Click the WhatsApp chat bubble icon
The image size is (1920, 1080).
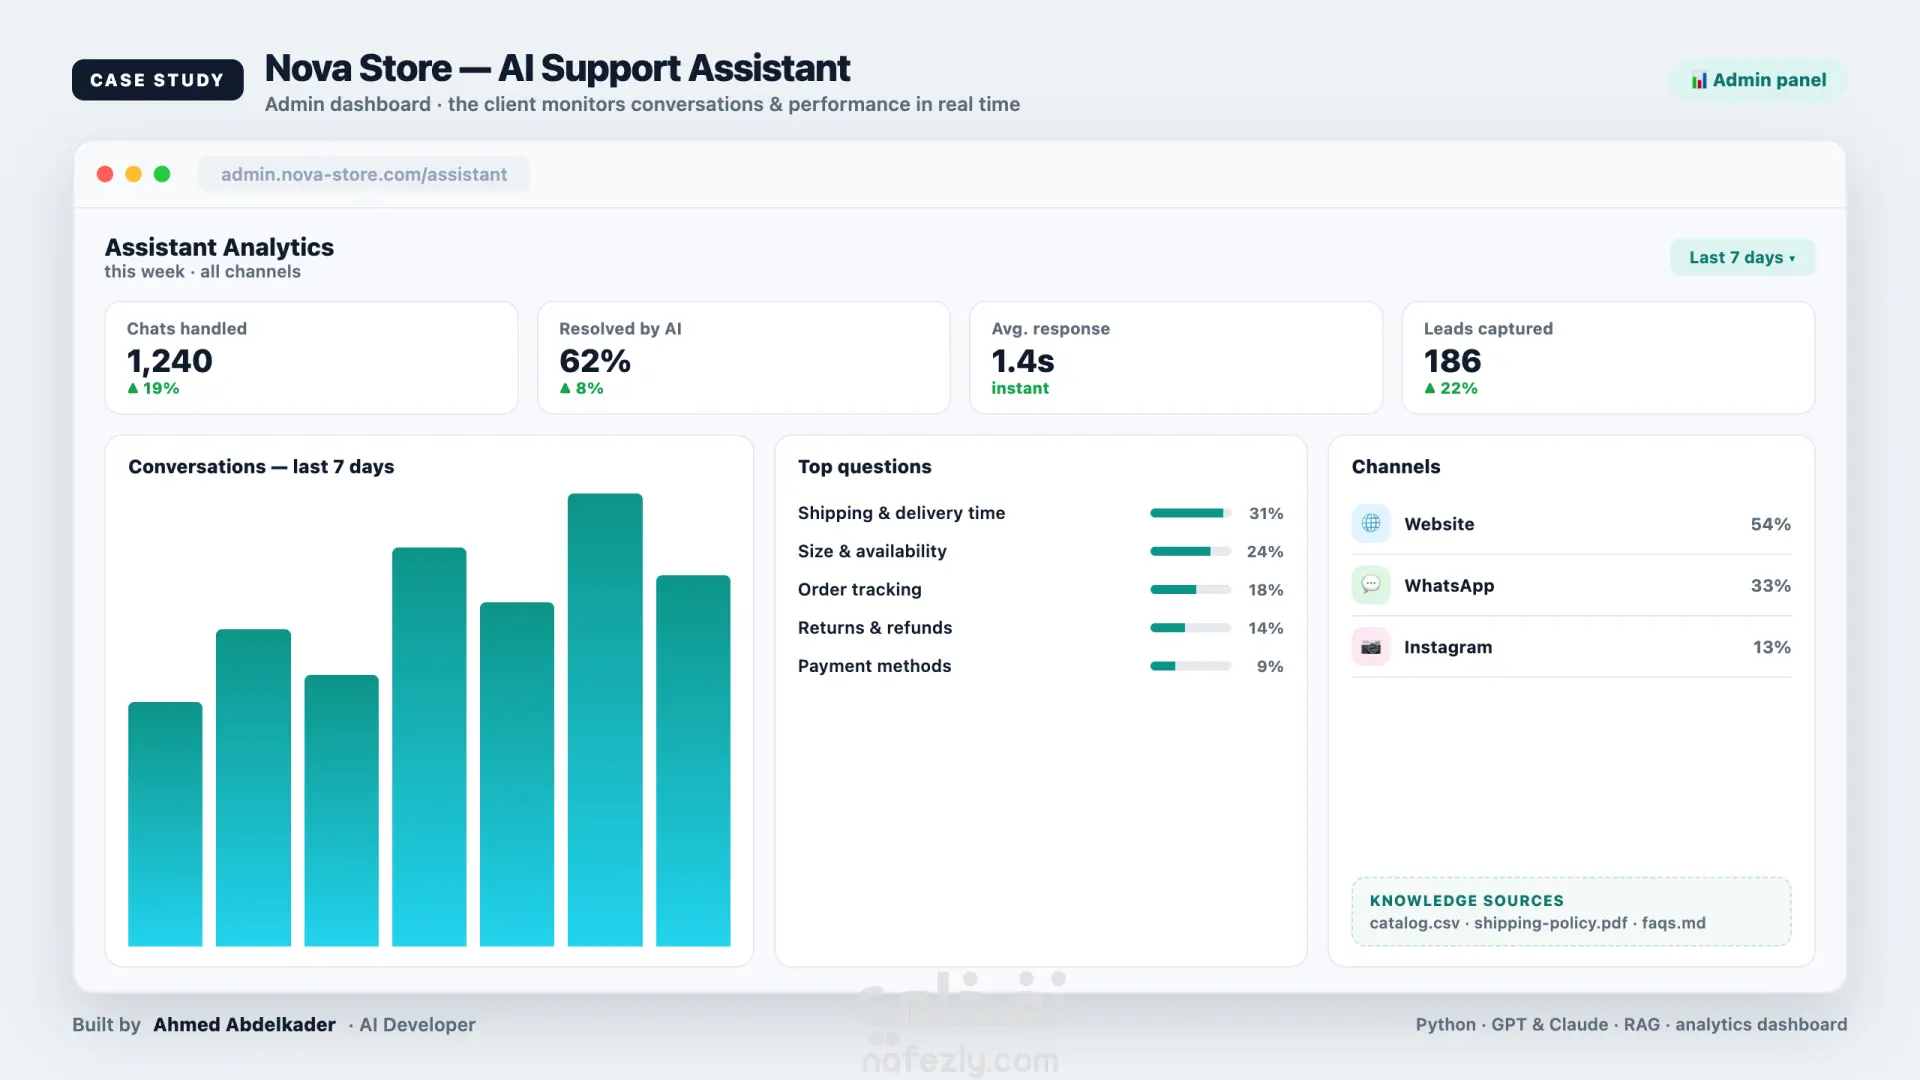pos(1370,585)
